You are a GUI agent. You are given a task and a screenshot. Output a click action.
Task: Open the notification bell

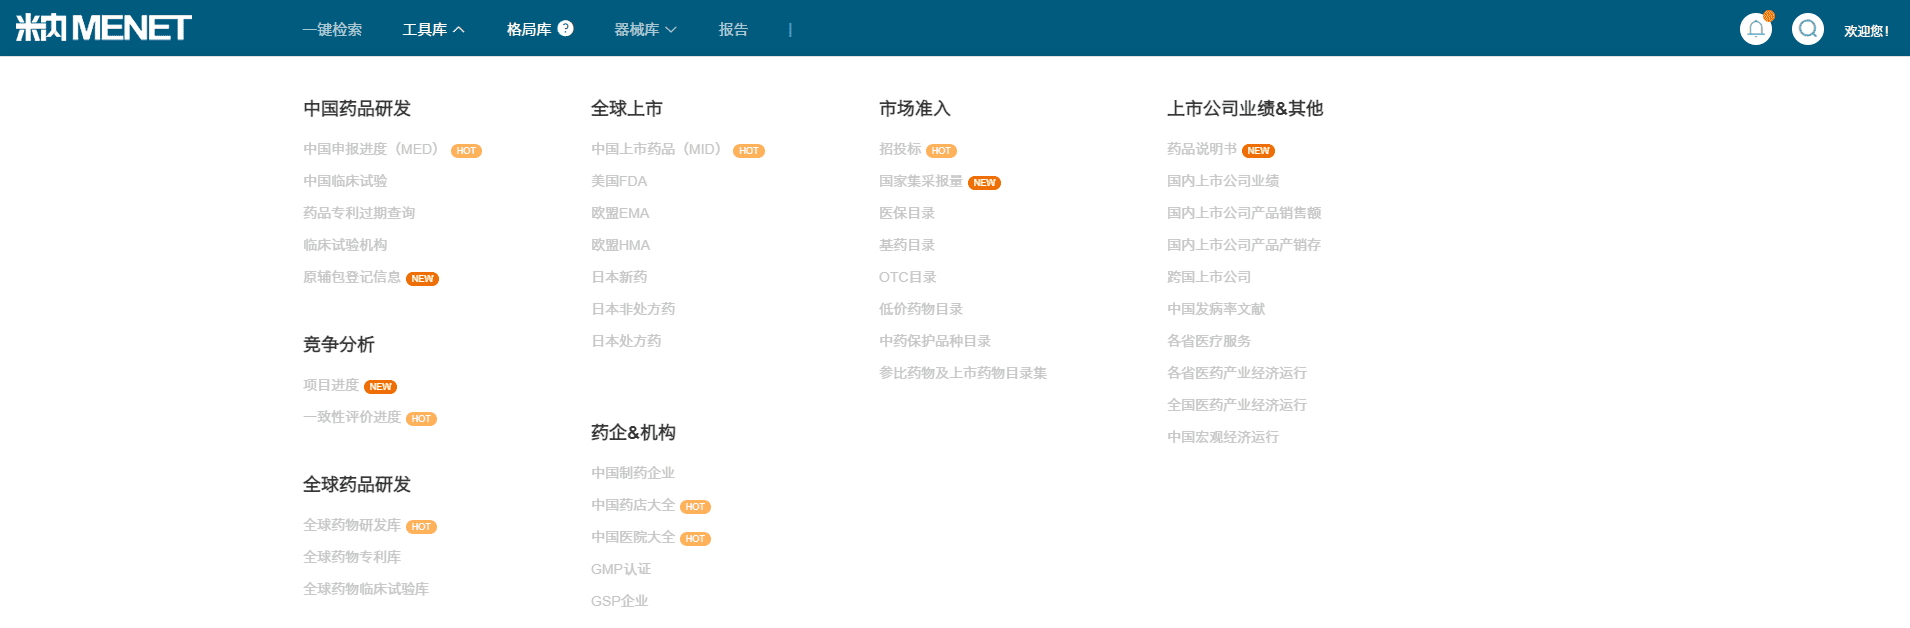[x=1756, y=29]
